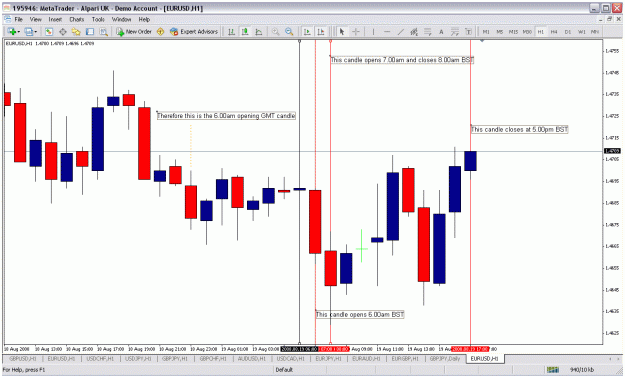Viewport: 625px width, 376px height.
Task: Pick the Draw Horizontal Line tool
Action: coord(387,31)
